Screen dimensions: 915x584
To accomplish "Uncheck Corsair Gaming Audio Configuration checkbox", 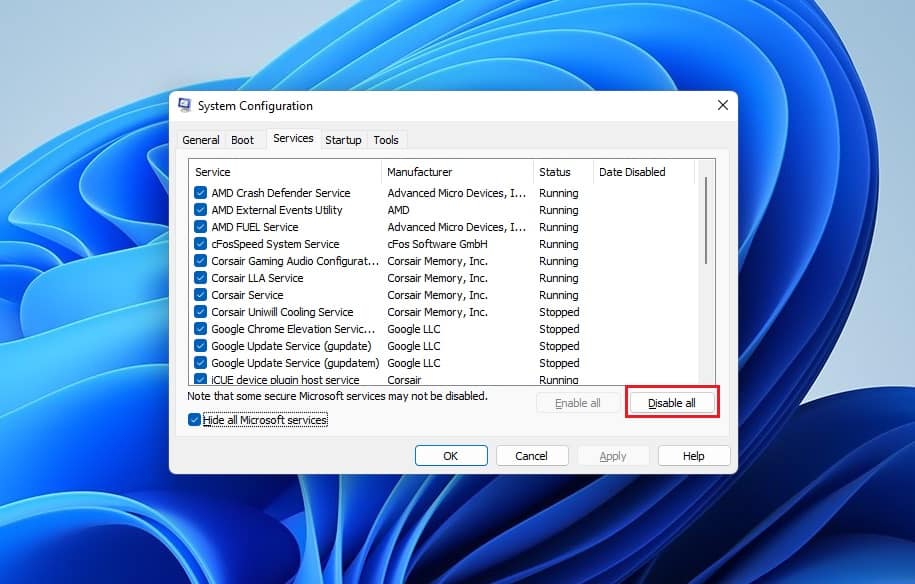I will pyautogui.click(x=200, y=260).
